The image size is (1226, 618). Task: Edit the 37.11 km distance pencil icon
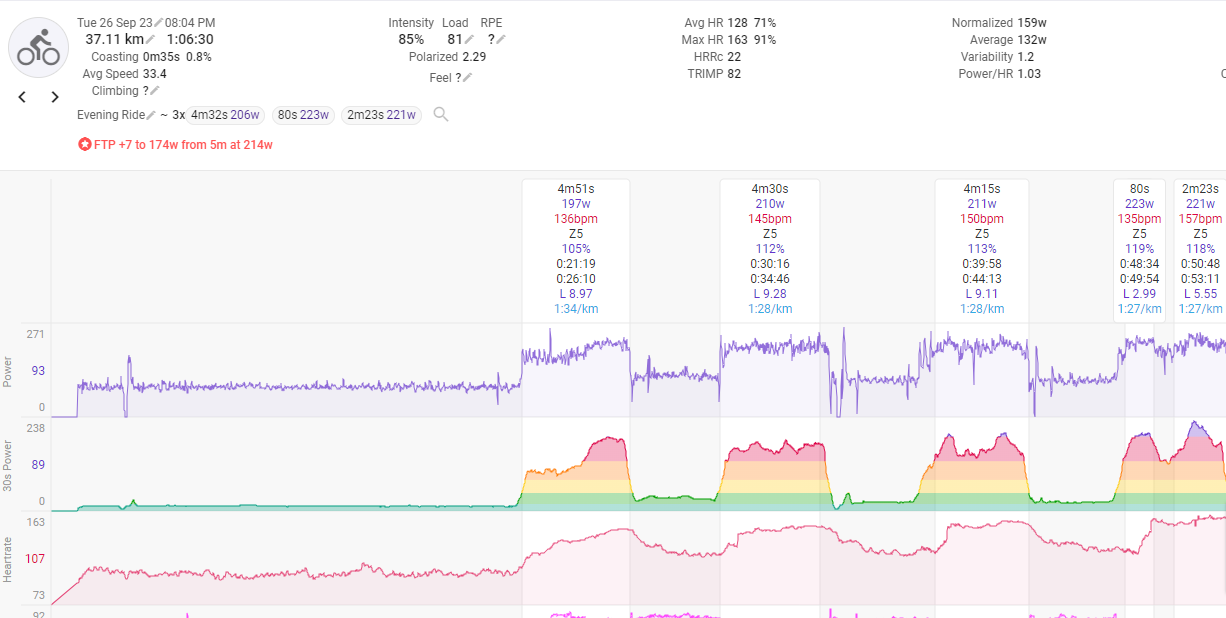pos(150,40)
